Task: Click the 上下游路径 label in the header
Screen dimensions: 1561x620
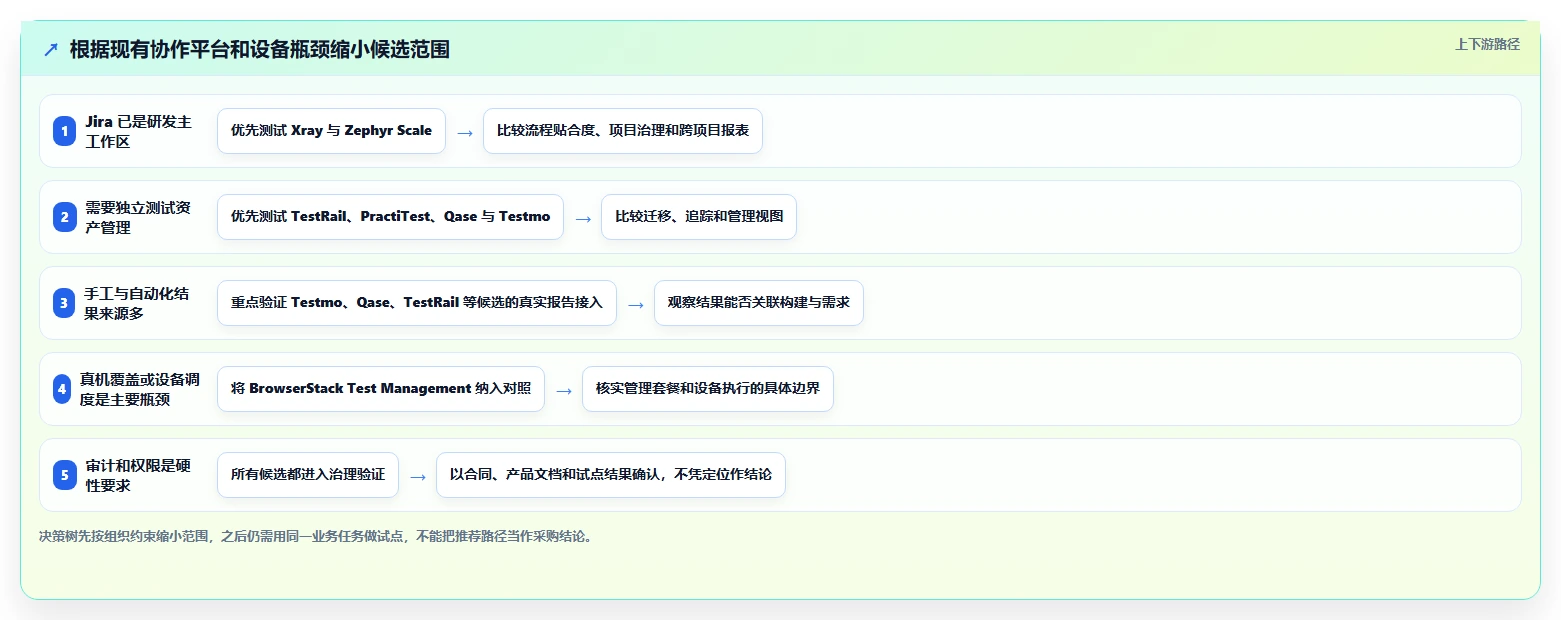Action: pyautogui.click(x=1487, y=44)
